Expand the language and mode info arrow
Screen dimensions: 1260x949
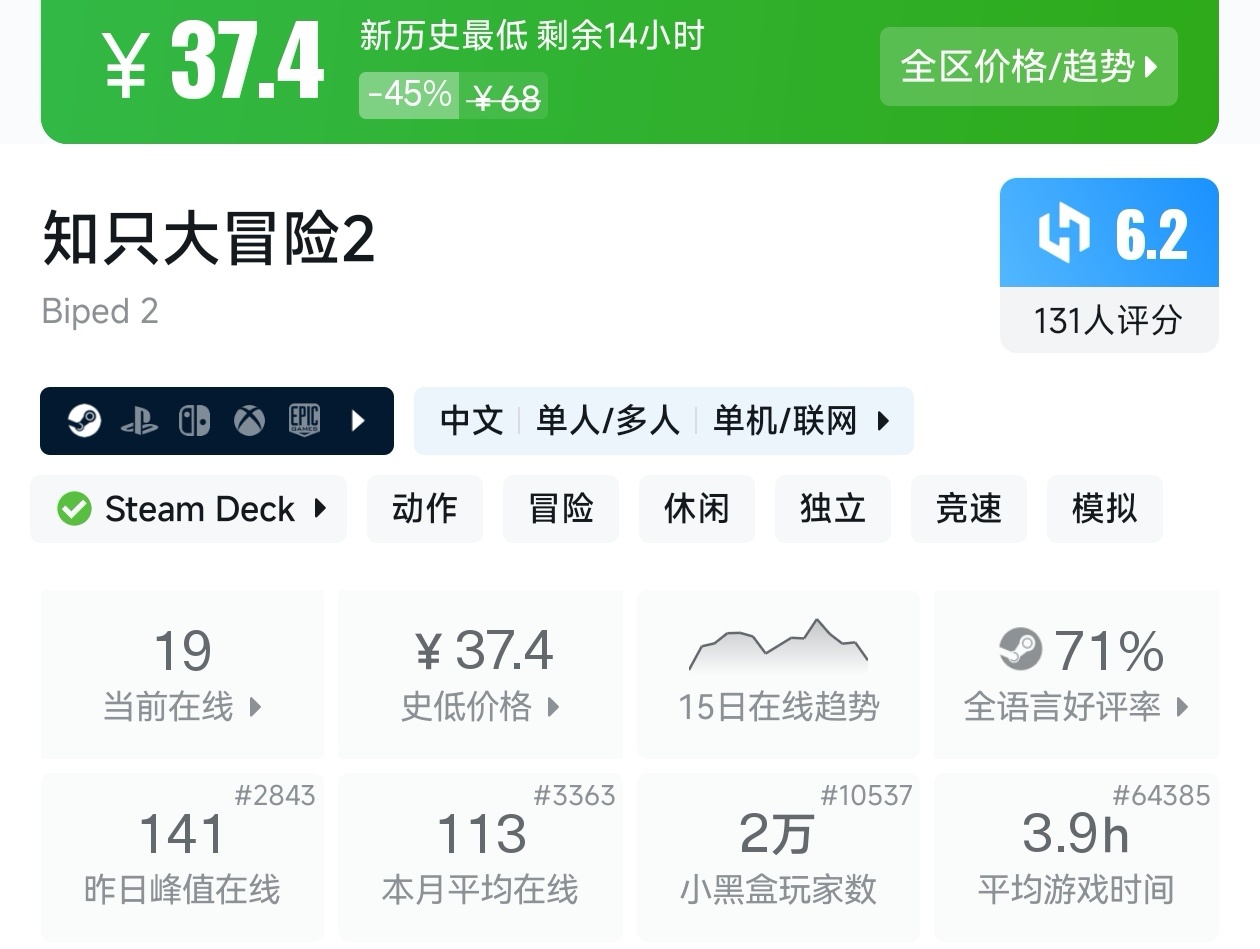pyautogui.click(x=883, y=421)
